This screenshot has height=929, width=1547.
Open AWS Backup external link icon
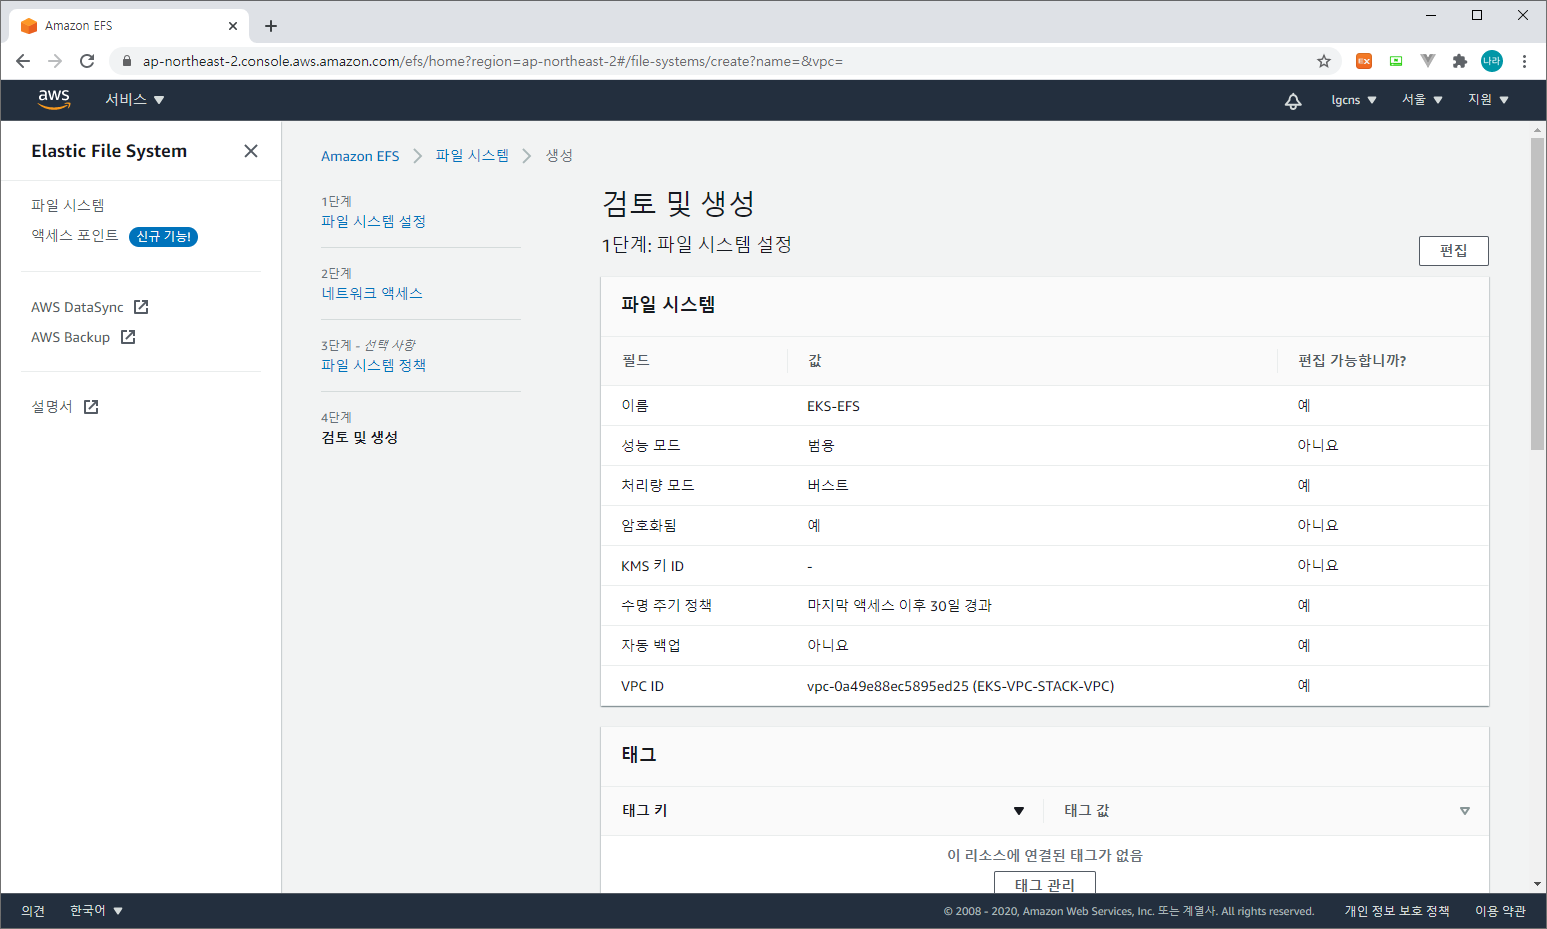tap(128, 337)
